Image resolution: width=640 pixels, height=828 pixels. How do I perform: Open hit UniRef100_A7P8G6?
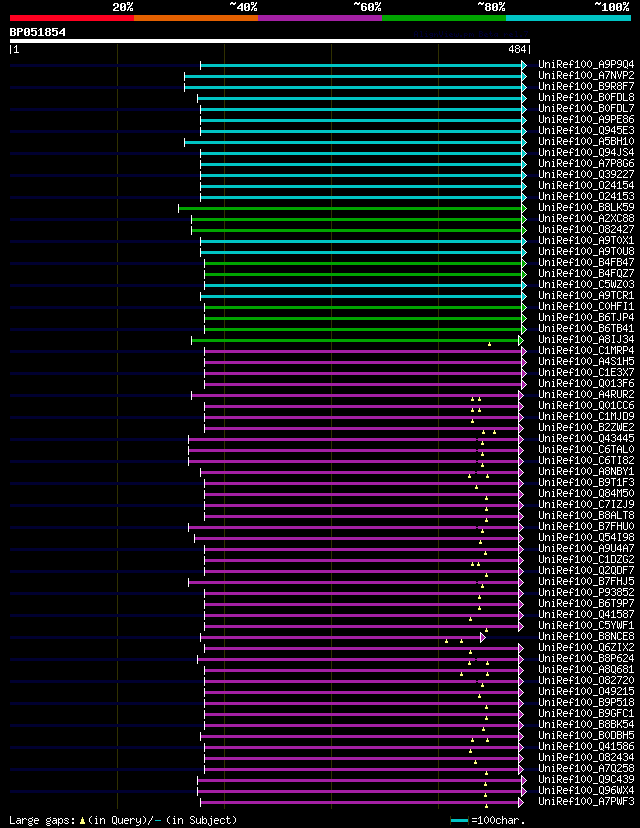tap(586, 164)
